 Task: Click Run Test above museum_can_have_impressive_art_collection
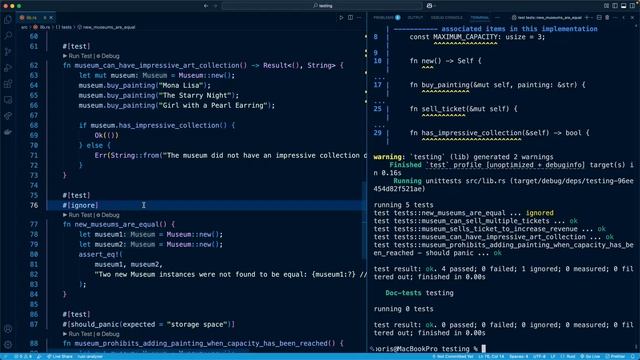80,56
